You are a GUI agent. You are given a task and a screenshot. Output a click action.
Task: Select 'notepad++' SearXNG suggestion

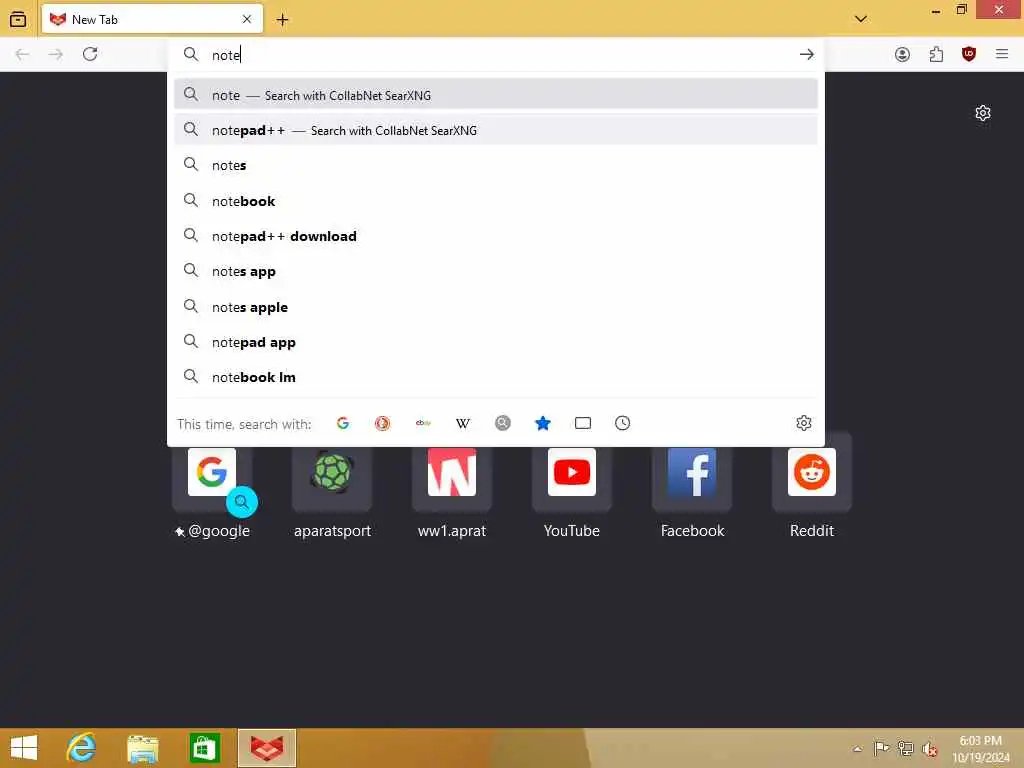tap(496, 131)
